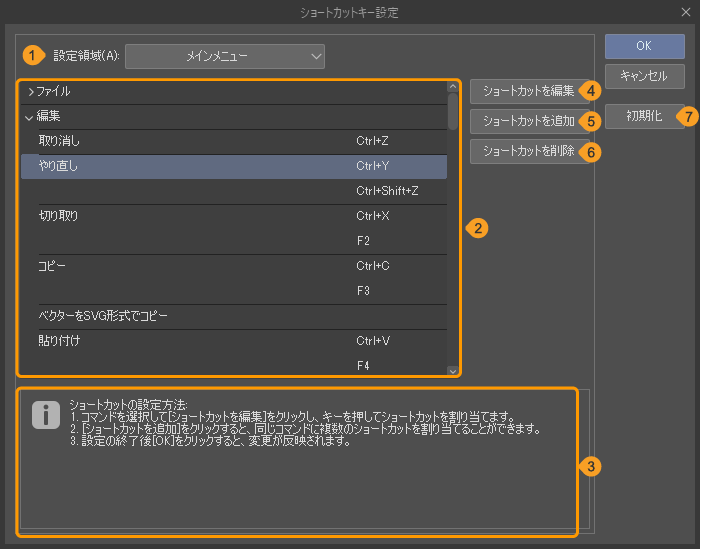The image size is (708, 550).
Task: Select the Ctrl+Shift+Z shortcut entry
Action: 386,191
